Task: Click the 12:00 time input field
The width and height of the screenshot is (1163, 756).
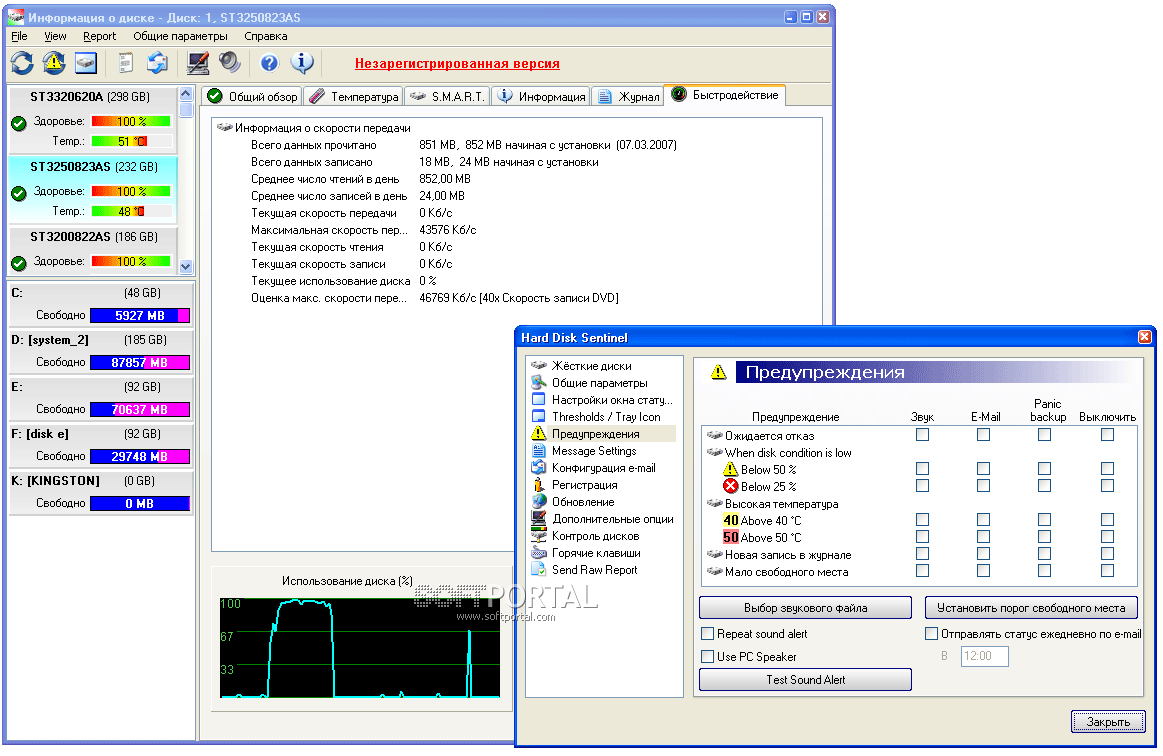Action: pyautogui.click(x=984, y=657)
